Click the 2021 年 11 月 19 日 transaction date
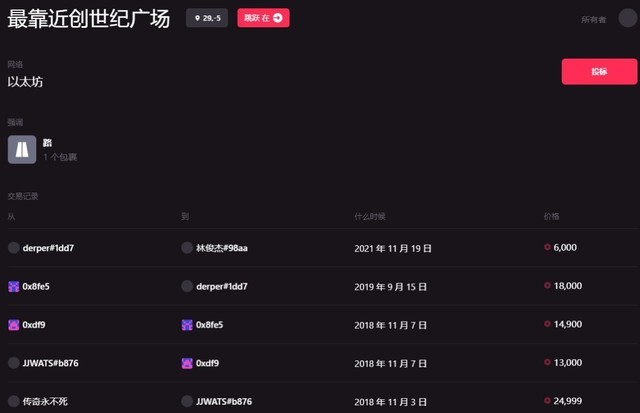The image size is (640, 413). pos(394,248)
